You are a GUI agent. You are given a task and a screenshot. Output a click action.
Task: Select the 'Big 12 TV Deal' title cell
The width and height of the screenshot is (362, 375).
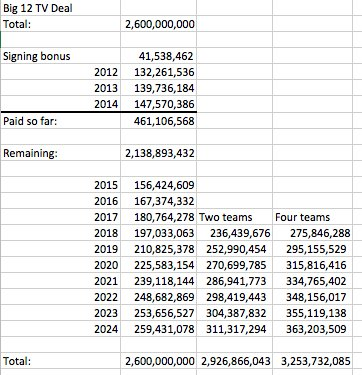coord(60,8)
